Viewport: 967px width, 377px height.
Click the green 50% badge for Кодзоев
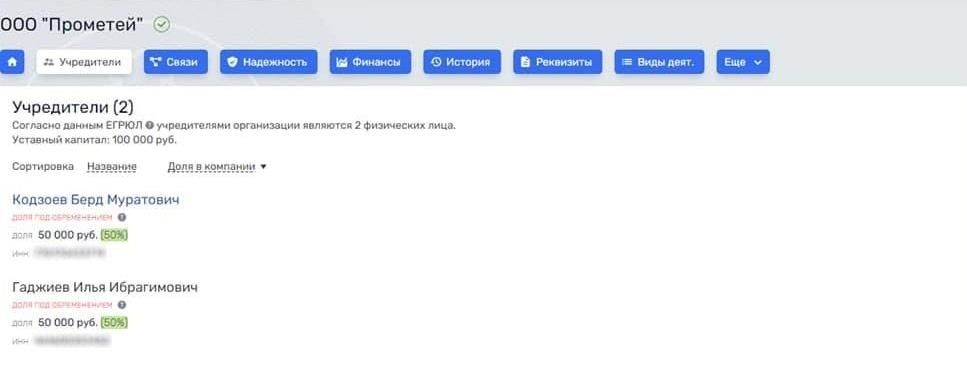click(x=114, y=234)
